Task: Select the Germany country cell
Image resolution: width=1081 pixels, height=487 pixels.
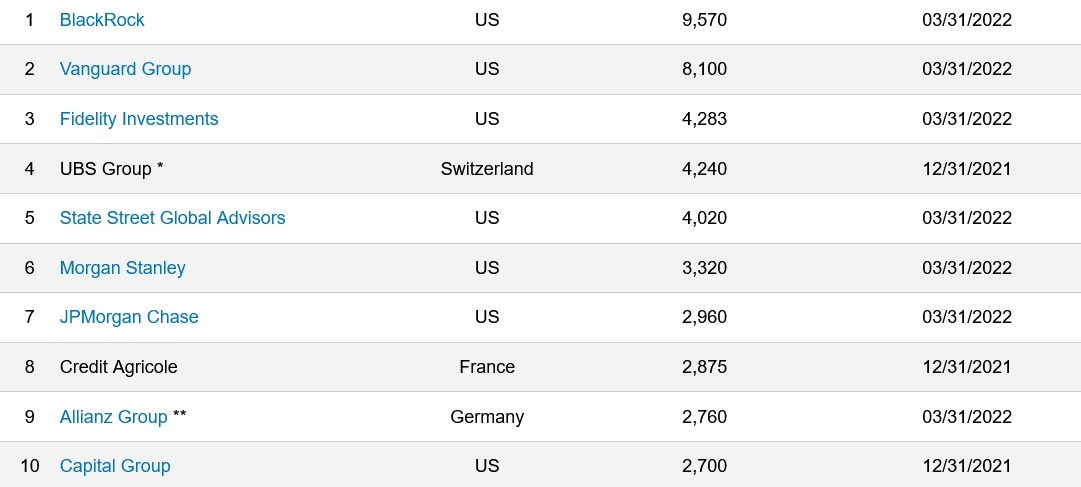Action: [x=487, y=417]
